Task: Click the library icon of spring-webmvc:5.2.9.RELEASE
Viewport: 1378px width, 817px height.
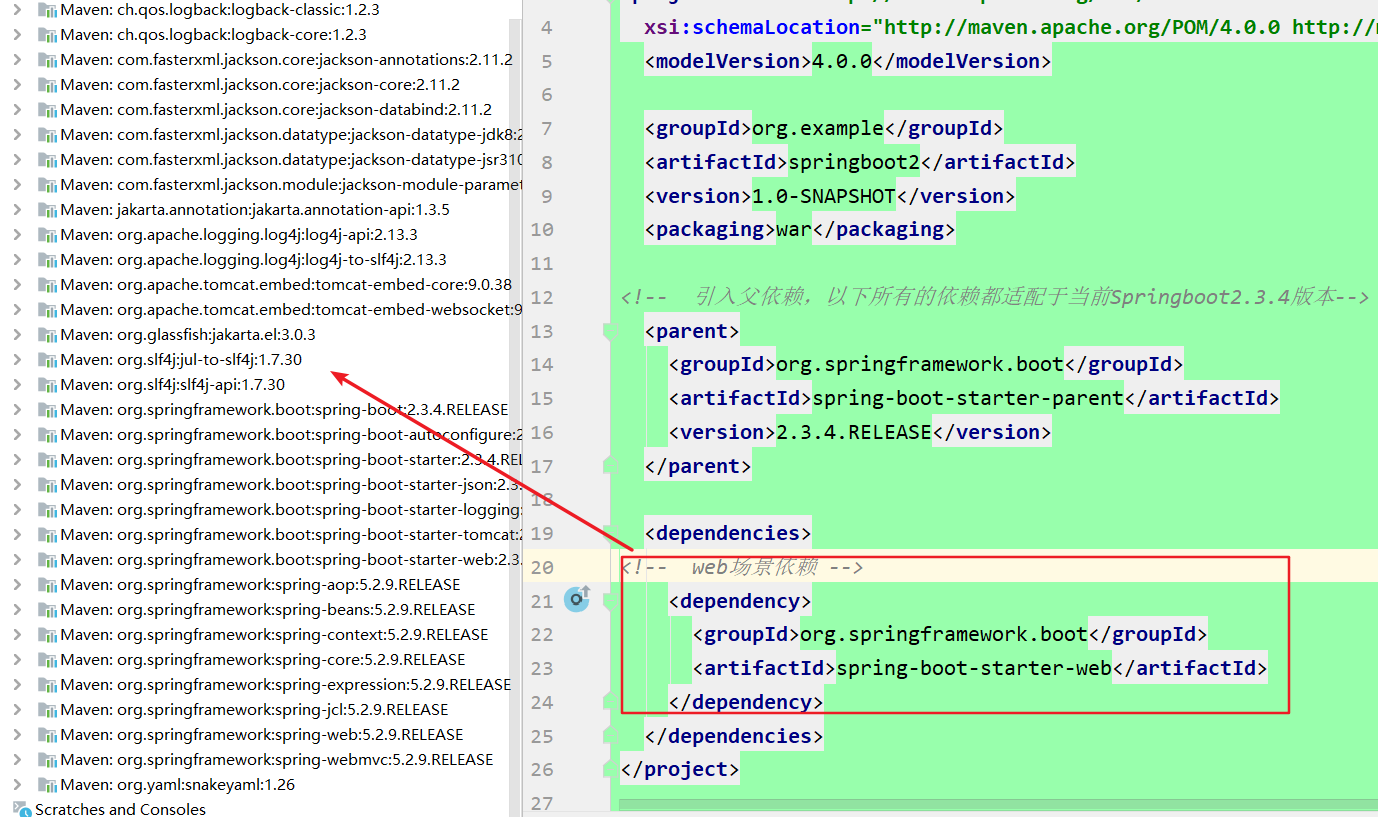Action: (46, 760)
